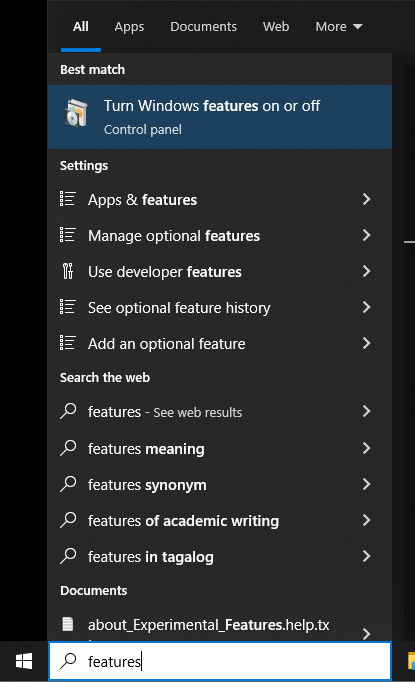Viewport: 415px width, 682px height.
Task: Expand the chevron for See optional feature history
Action: tap(366, 308)
